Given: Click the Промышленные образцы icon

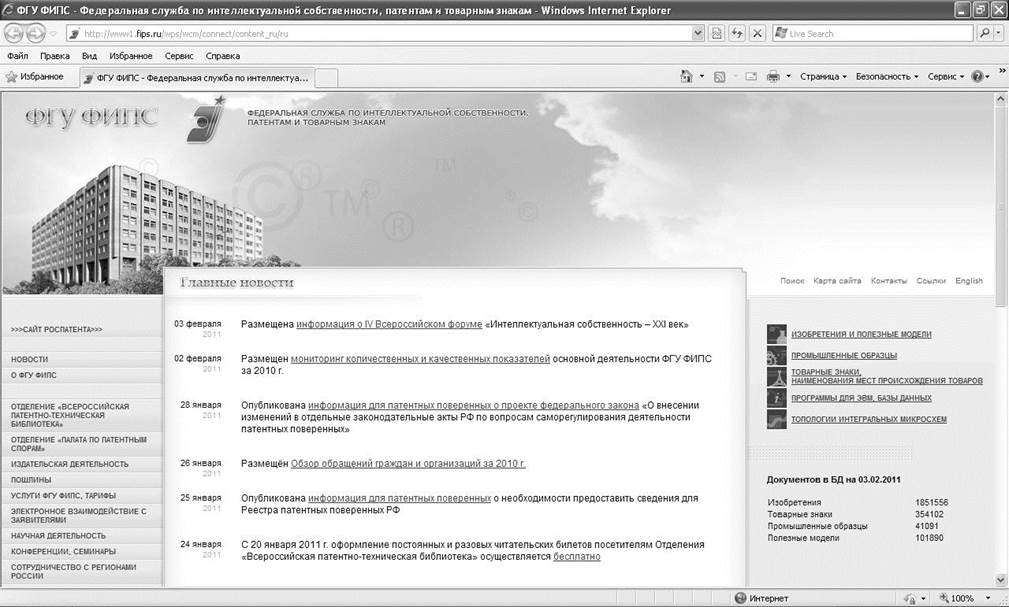Looking at the screenshot, I should pyautogui.click(x=776, y=355).
